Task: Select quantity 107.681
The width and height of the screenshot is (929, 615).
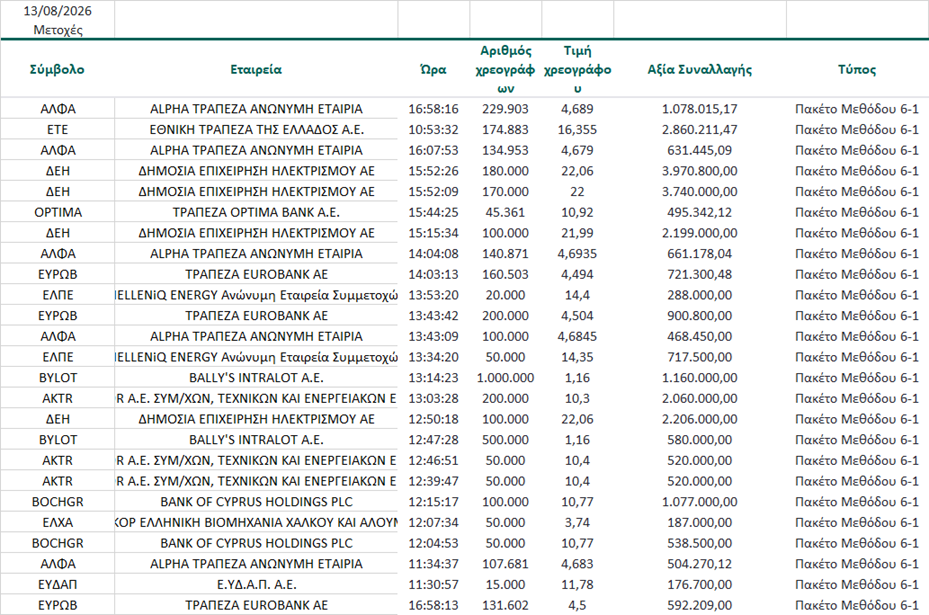Action: 505,564
